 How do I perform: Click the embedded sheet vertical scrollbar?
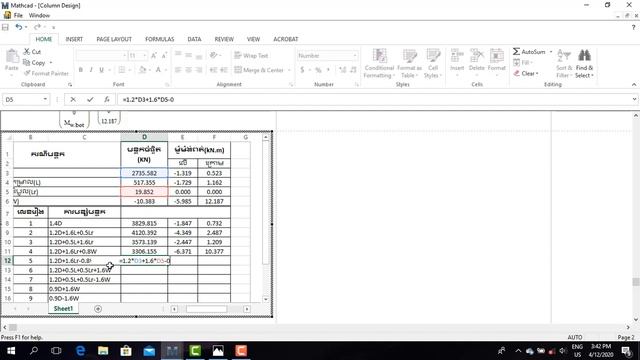click(266, 217)
